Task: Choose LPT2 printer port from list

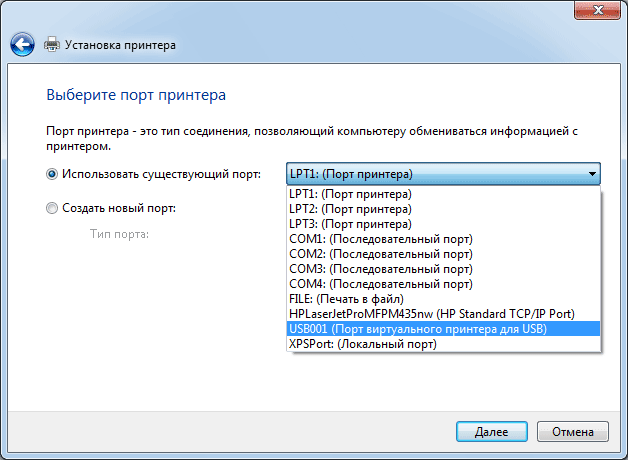Action: [349, 209]
